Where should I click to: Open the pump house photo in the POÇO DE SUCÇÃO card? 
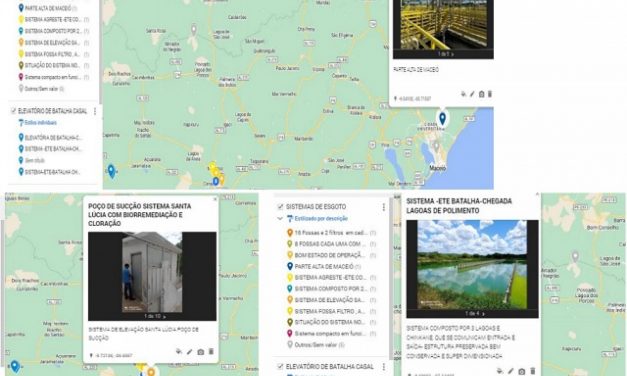click(152, 272)
